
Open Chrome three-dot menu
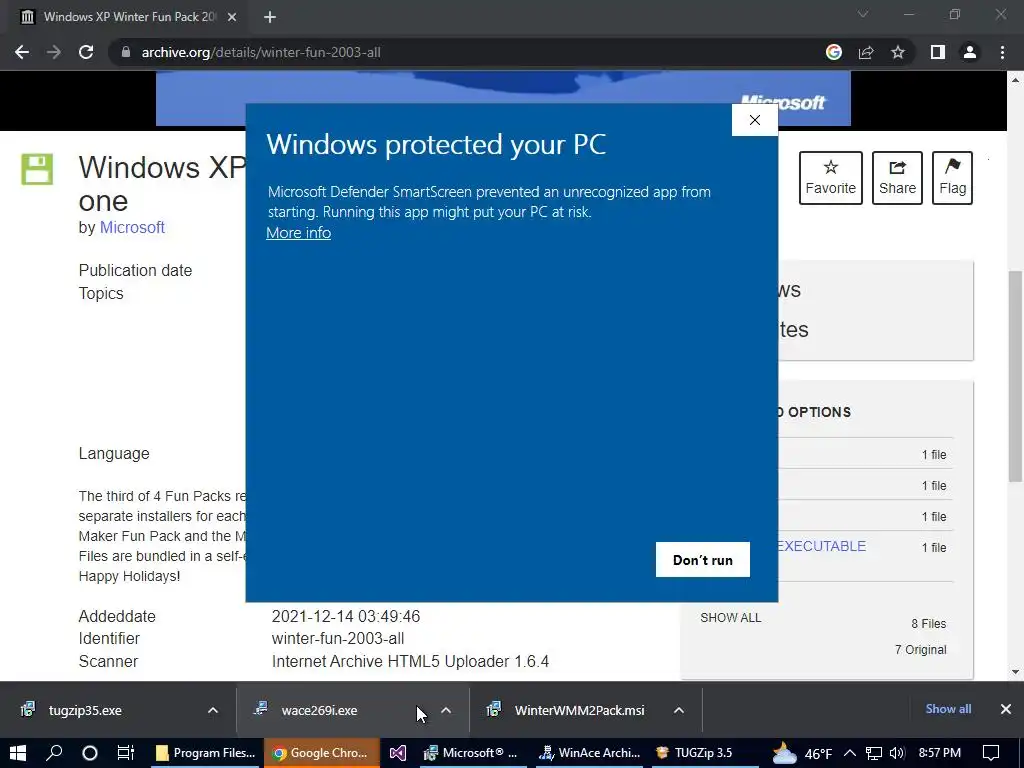pyautogui.click(x=1002, y=52)
